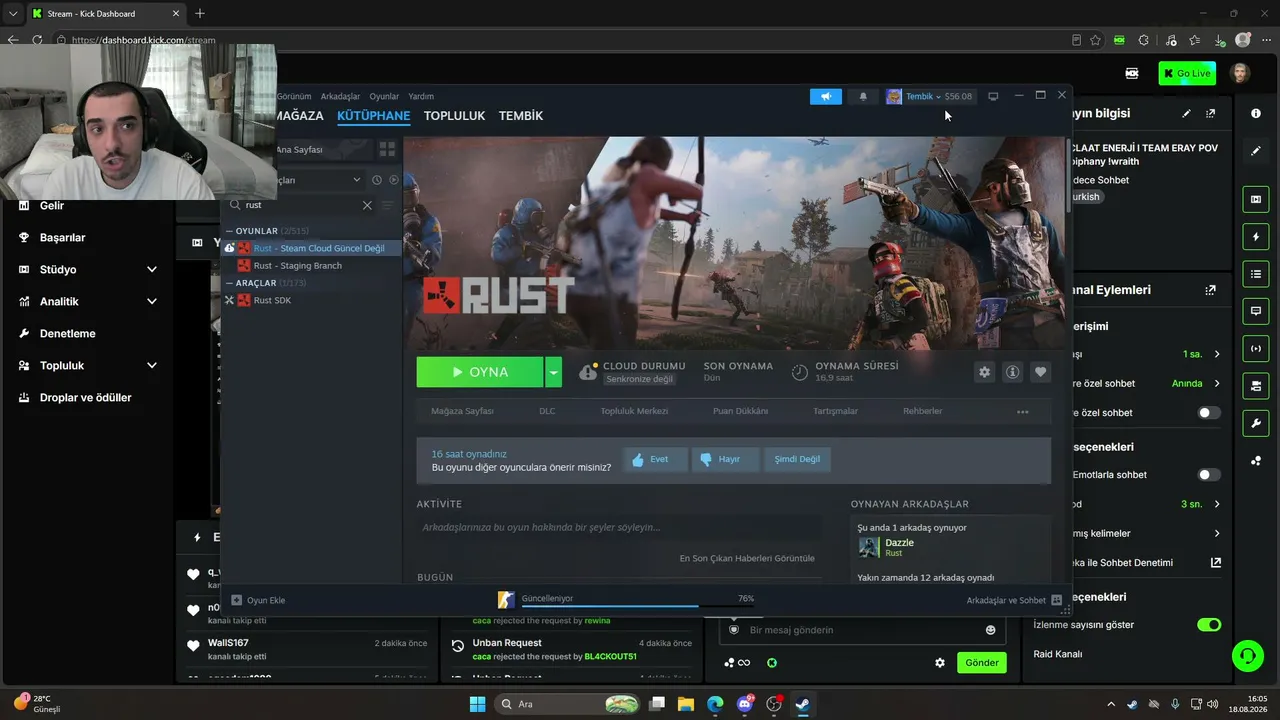Screen dimensions: 1280x720
Task: Focus Kick chat message input field
Action: 860,630
